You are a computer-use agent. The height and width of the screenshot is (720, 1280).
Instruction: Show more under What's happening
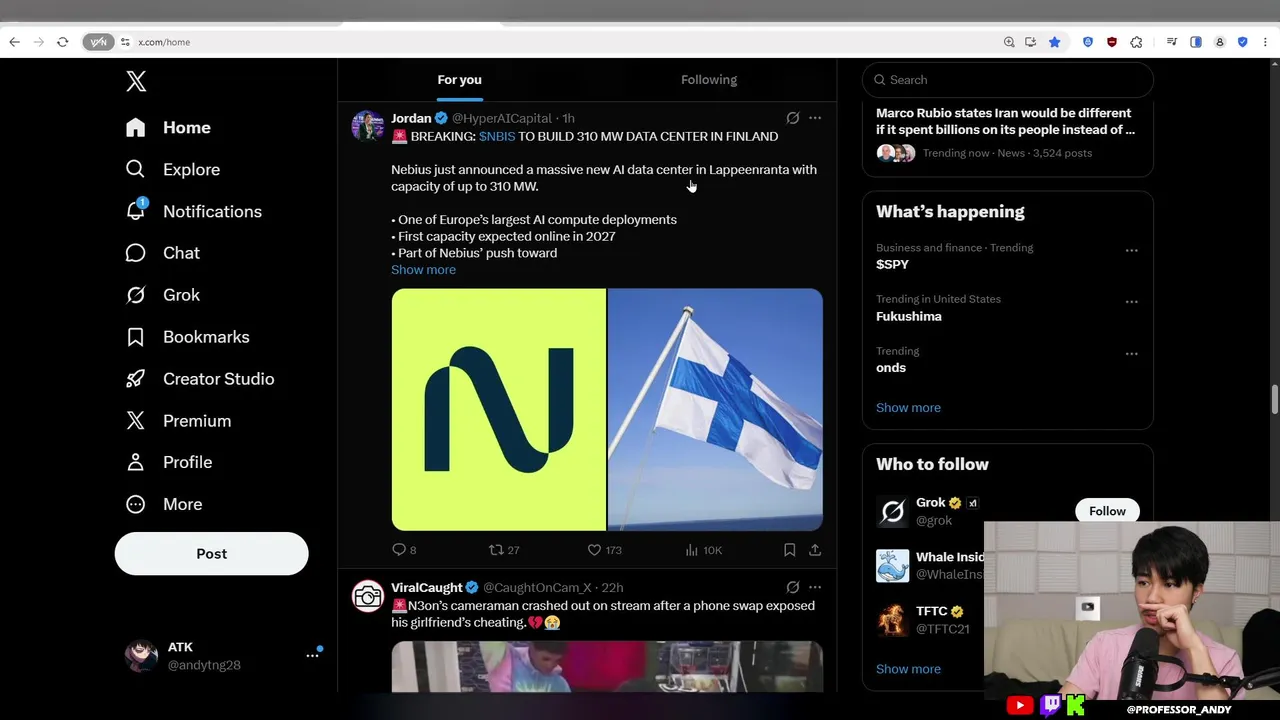tap(908, 408)
